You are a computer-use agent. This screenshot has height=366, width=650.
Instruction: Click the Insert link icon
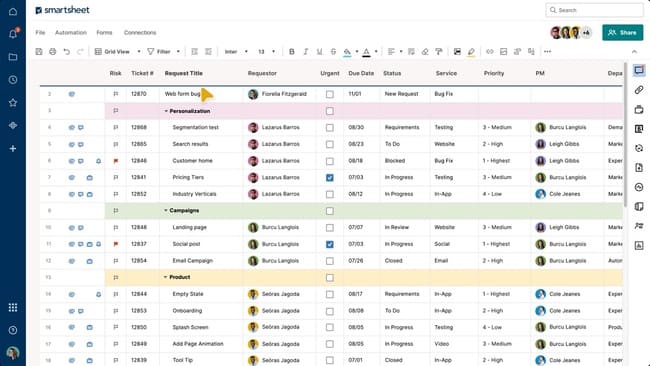(x=490, y=52)
